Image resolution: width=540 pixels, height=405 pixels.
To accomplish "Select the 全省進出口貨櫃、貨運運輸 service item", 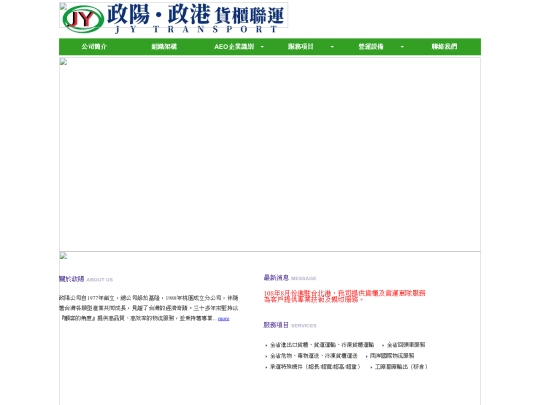I will (322, 345).
